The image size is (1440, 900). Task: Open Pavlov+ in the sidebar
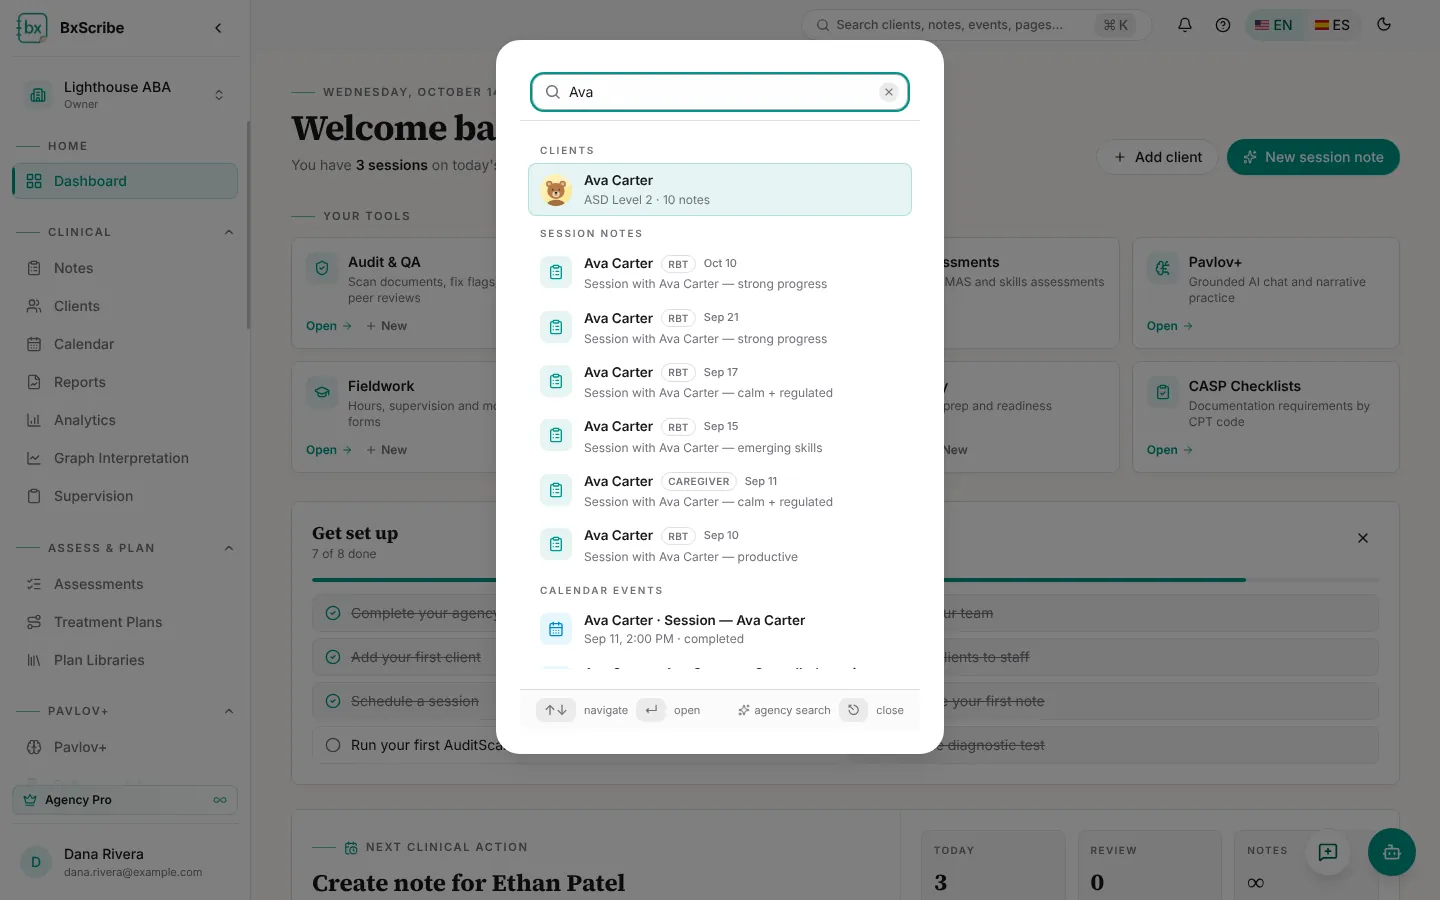(125, 747)
